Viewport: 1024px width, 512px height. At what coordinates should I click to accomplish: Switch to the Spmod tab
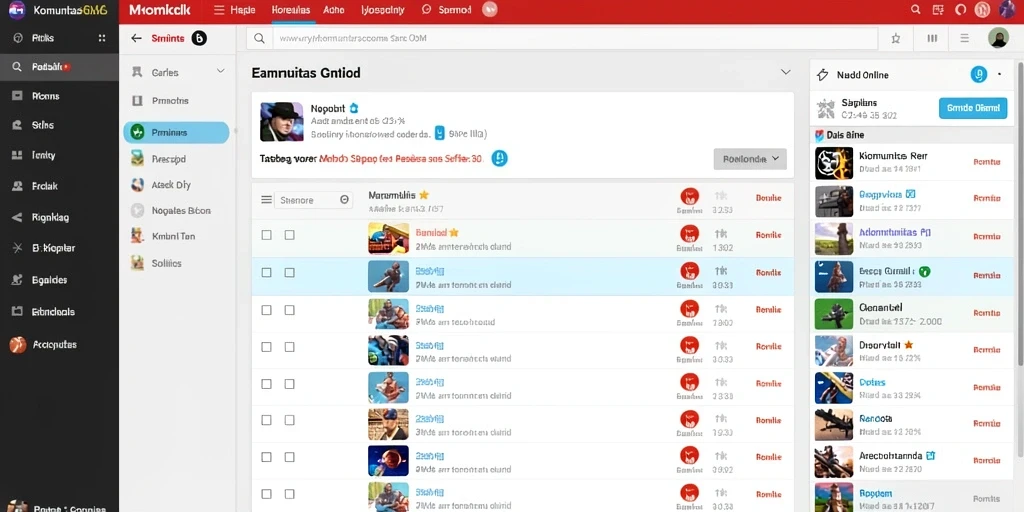(447, 10)
